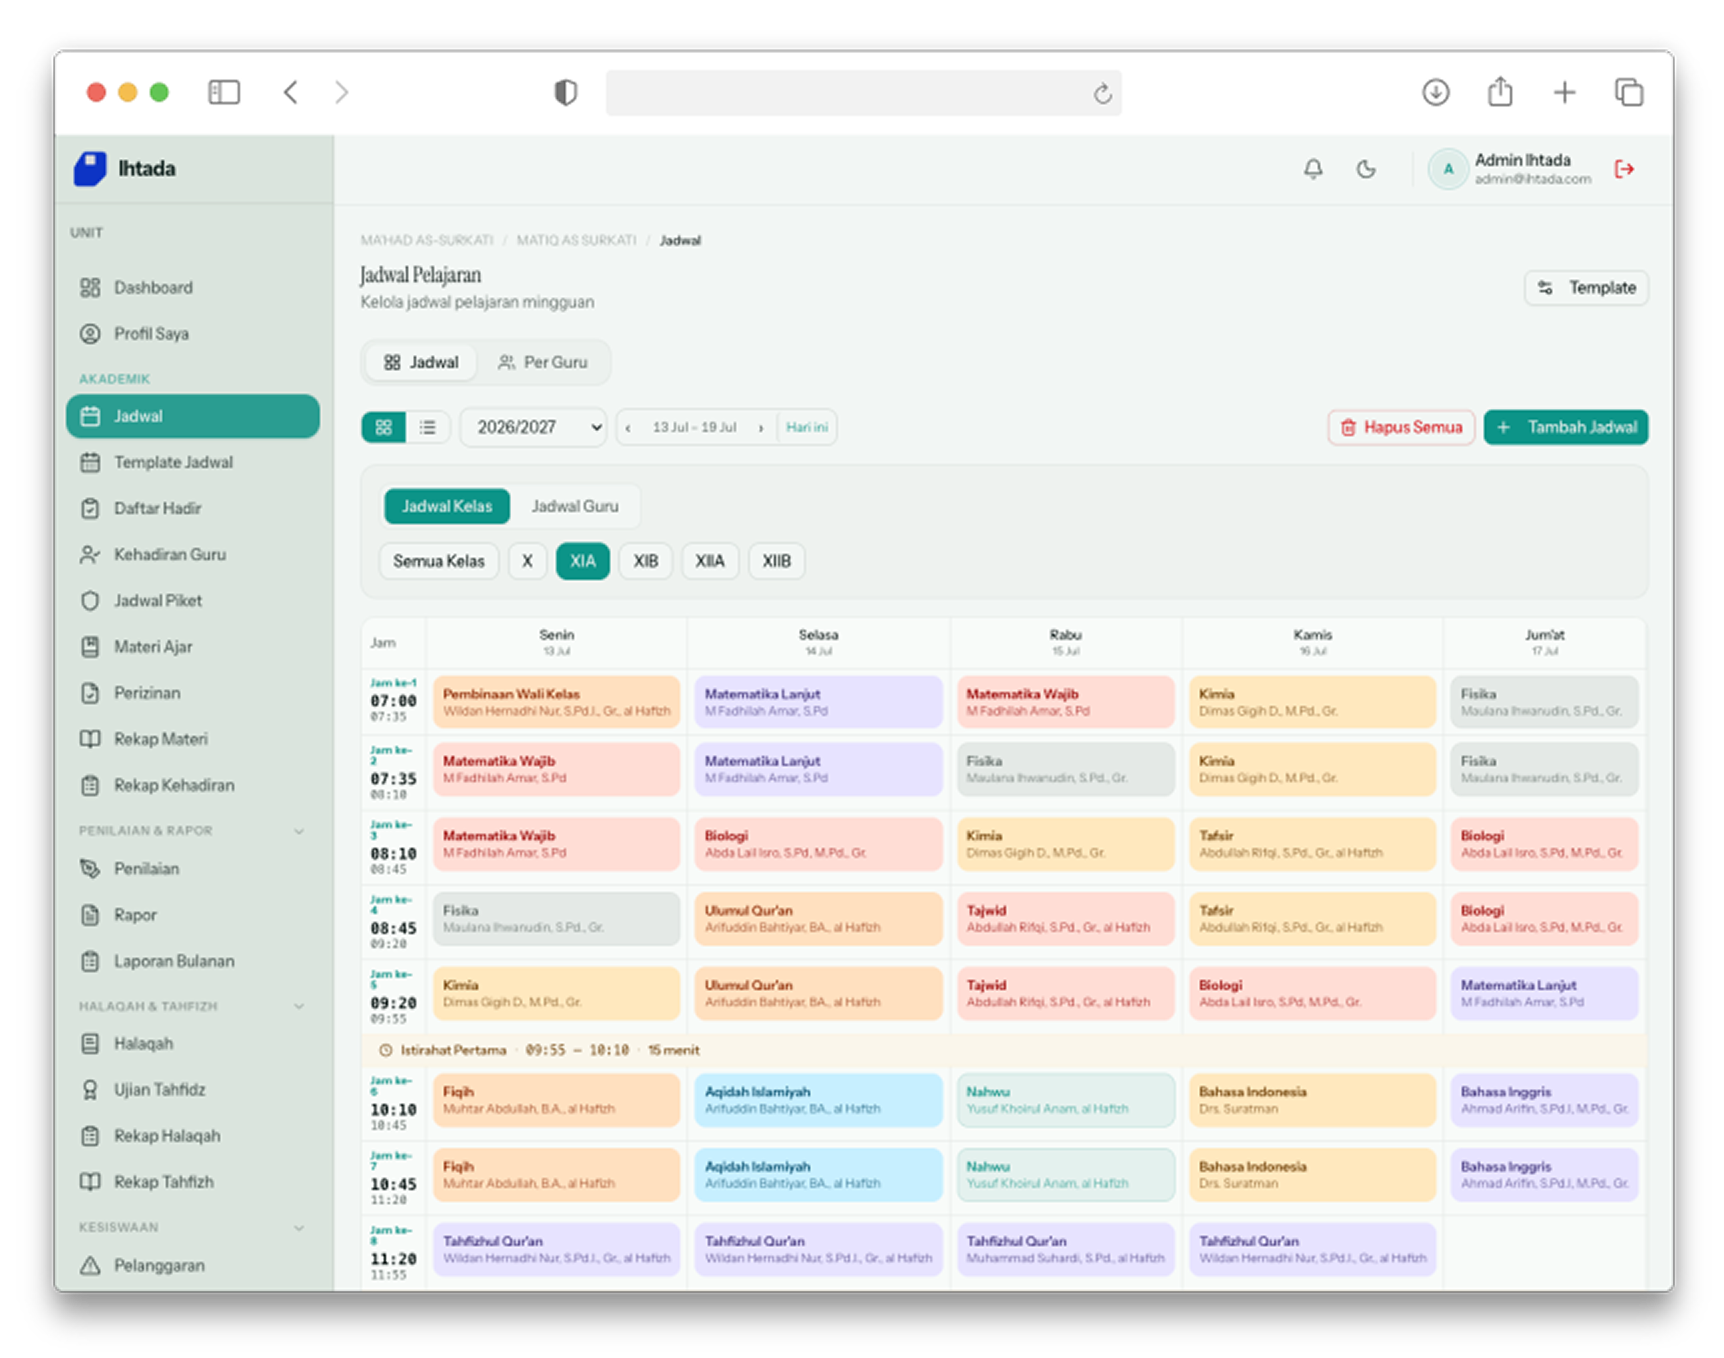Toggle dark mode moon icon
The height and width of the screenshot is (1358, 1724).
1366,169
